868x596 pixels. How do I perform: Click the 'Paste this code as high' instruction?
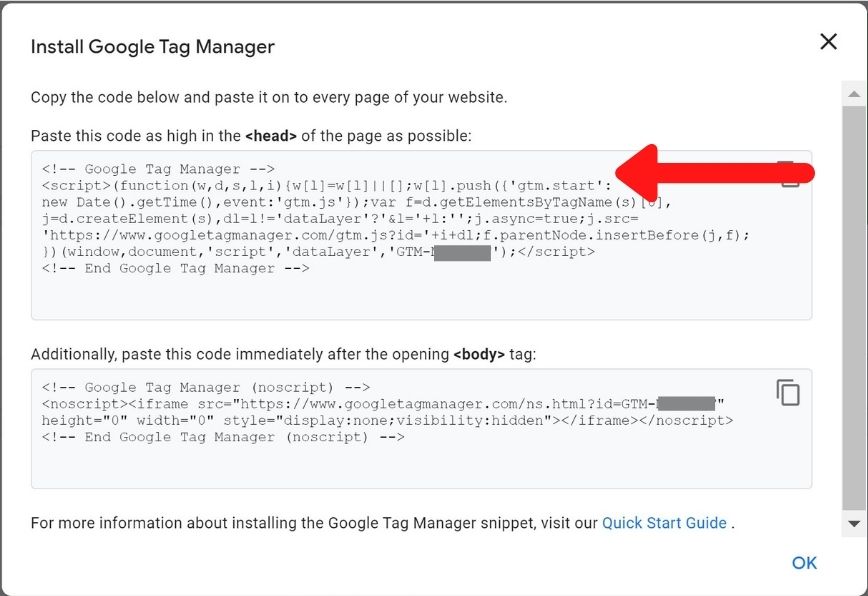251,136
